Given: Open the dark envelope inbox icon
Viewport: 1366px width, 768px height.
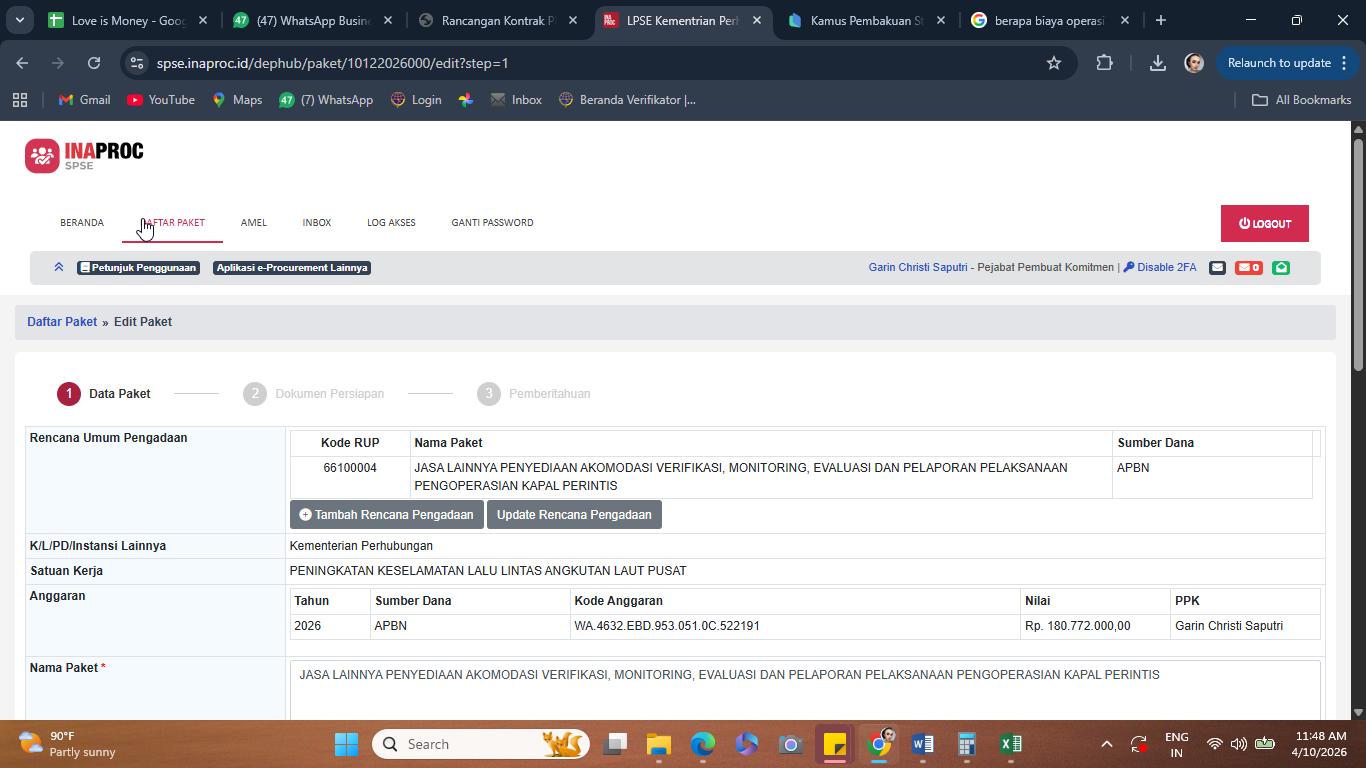Looking at the screenshot, I should pyautogui.click(x=1217, y=267).
